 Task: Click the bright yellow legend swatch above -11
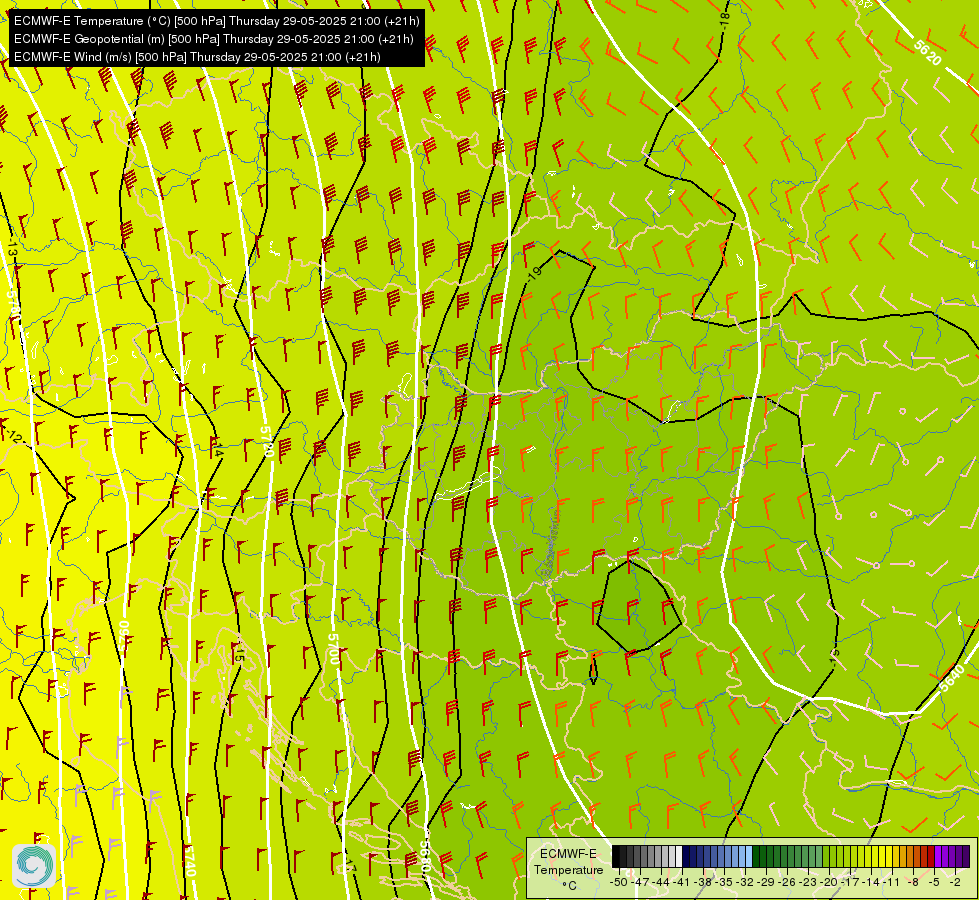coord(889,856)
